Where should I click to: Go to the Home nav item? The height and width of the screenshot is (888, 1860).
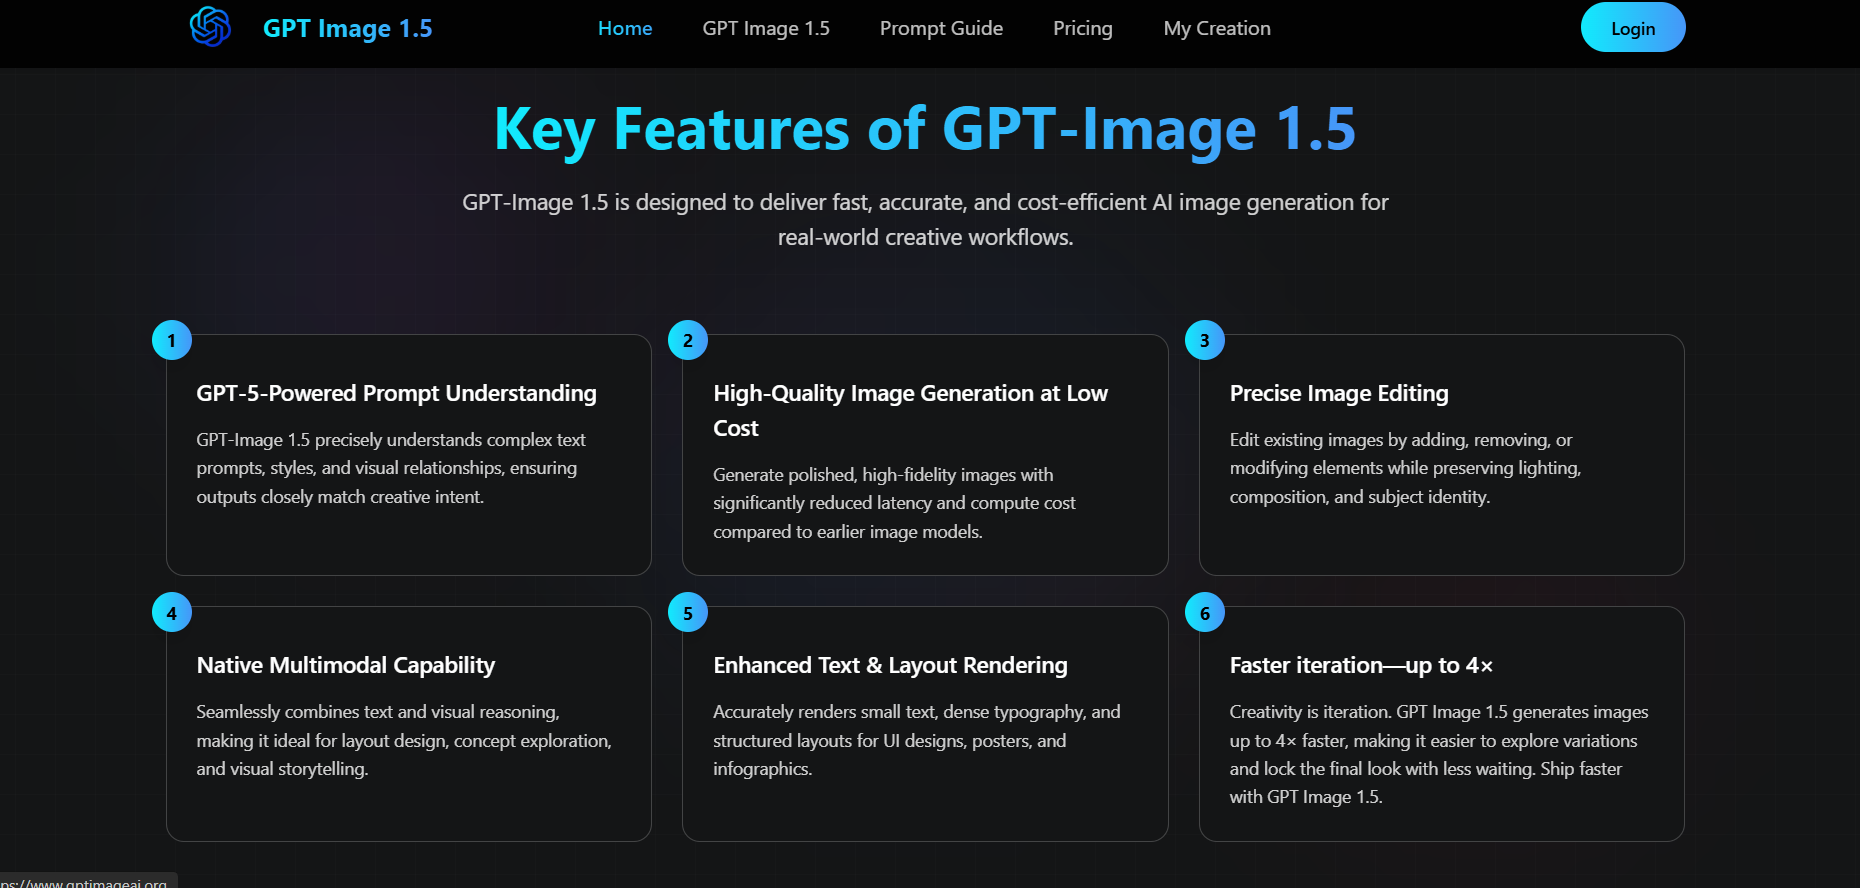coord(625,28)
